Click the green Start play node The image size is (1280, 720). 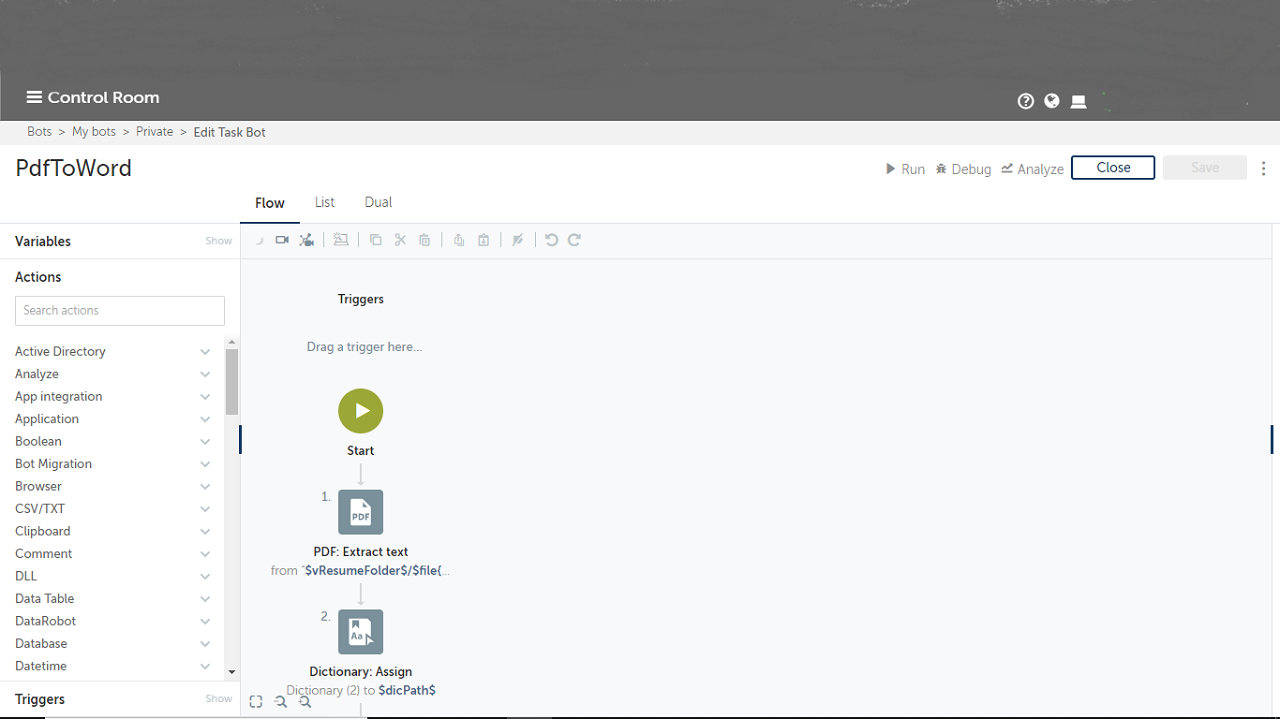[361, 411]
